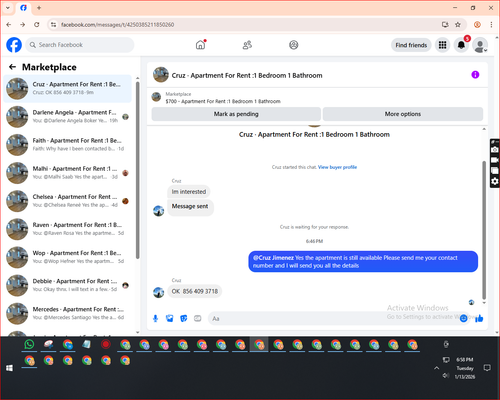Bookmark this page with the star icon

(x=458, y=24)
